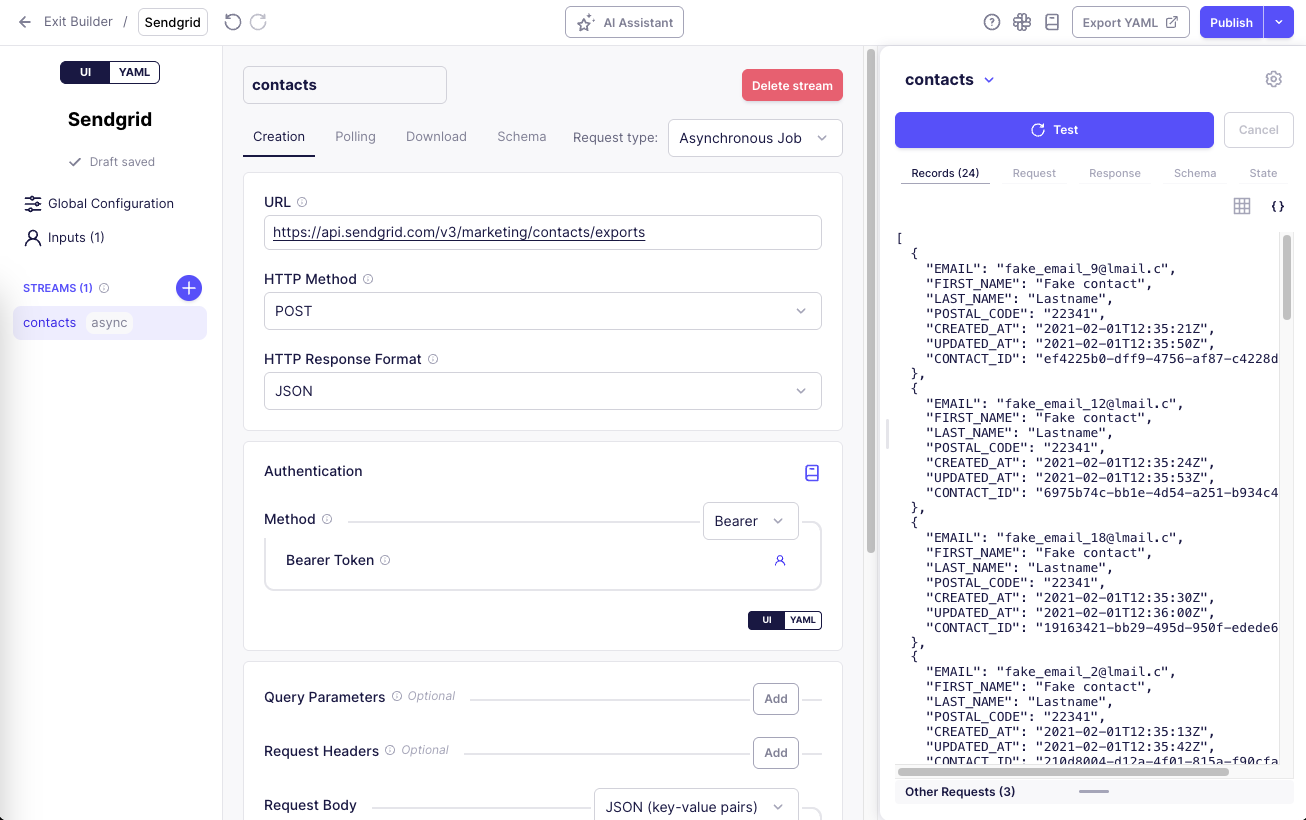Open the Request type dropdown
1306x820 pixels.
[755, 138]
